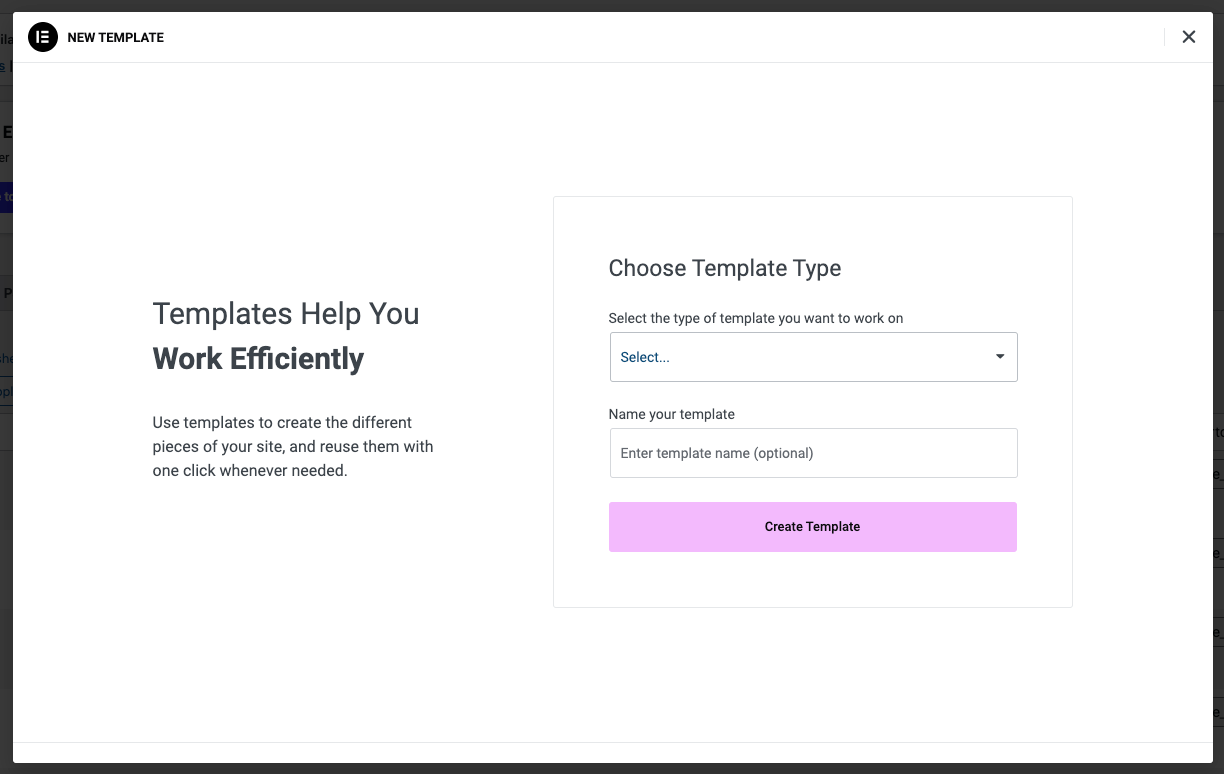Click the Templates Help You heading

(x=285, y=314)
